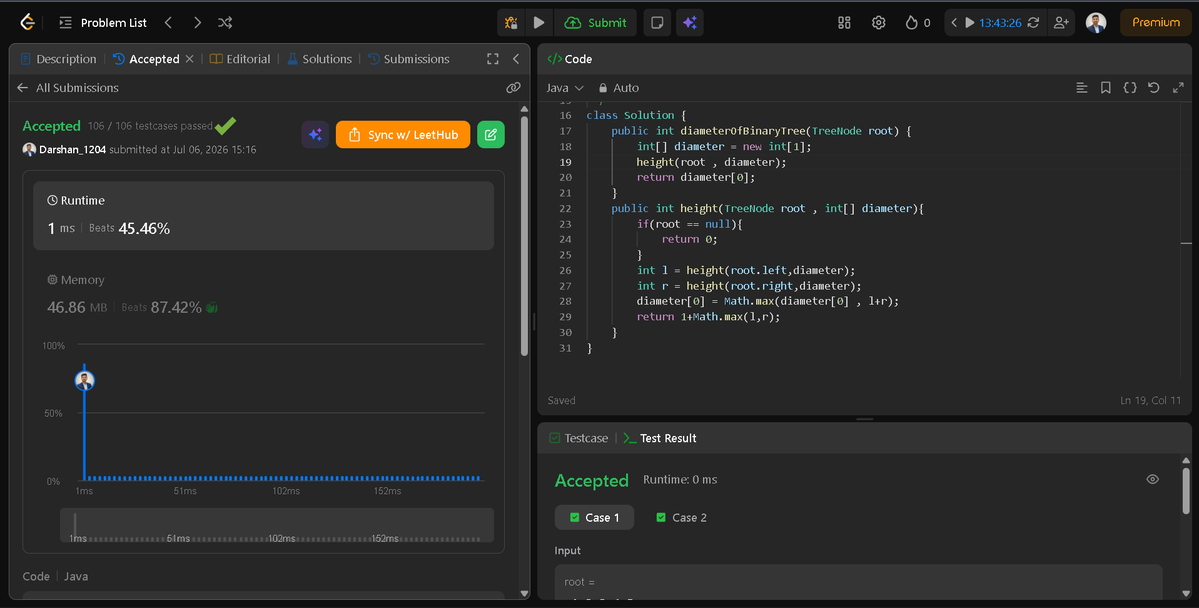This screenshot has width=1199, height=608.
Task: Open the profile avatar menu
Action: [x=1096, y=23]
